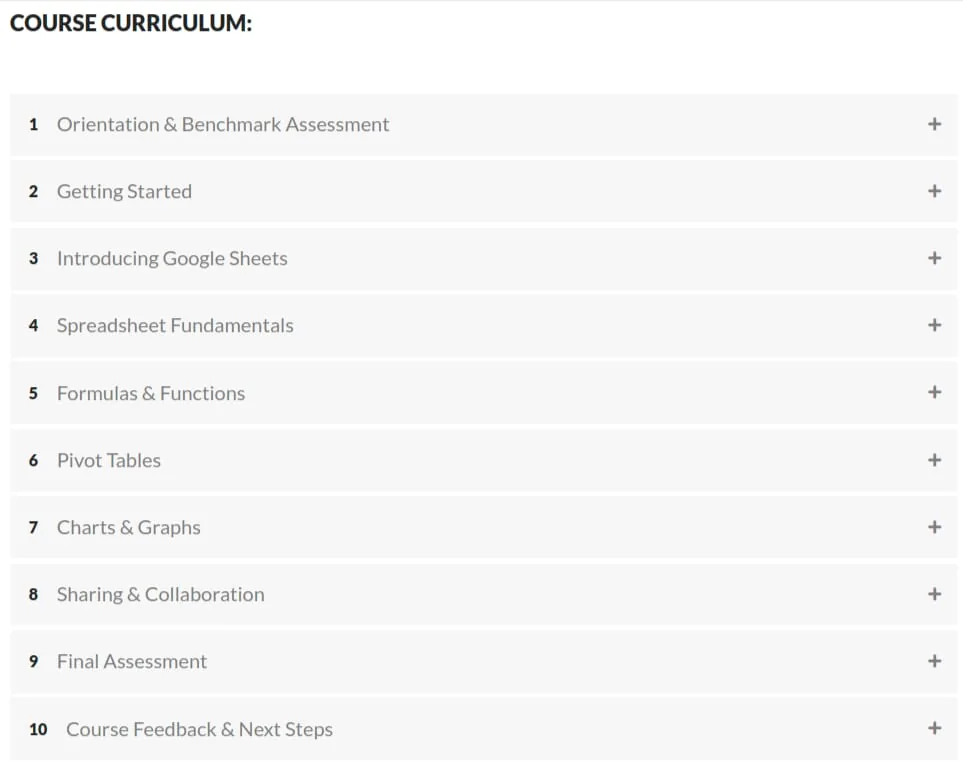Expand the Final Assessment title text
The height and width of the screenshot is (762, 963).
[x=132, y=661]
